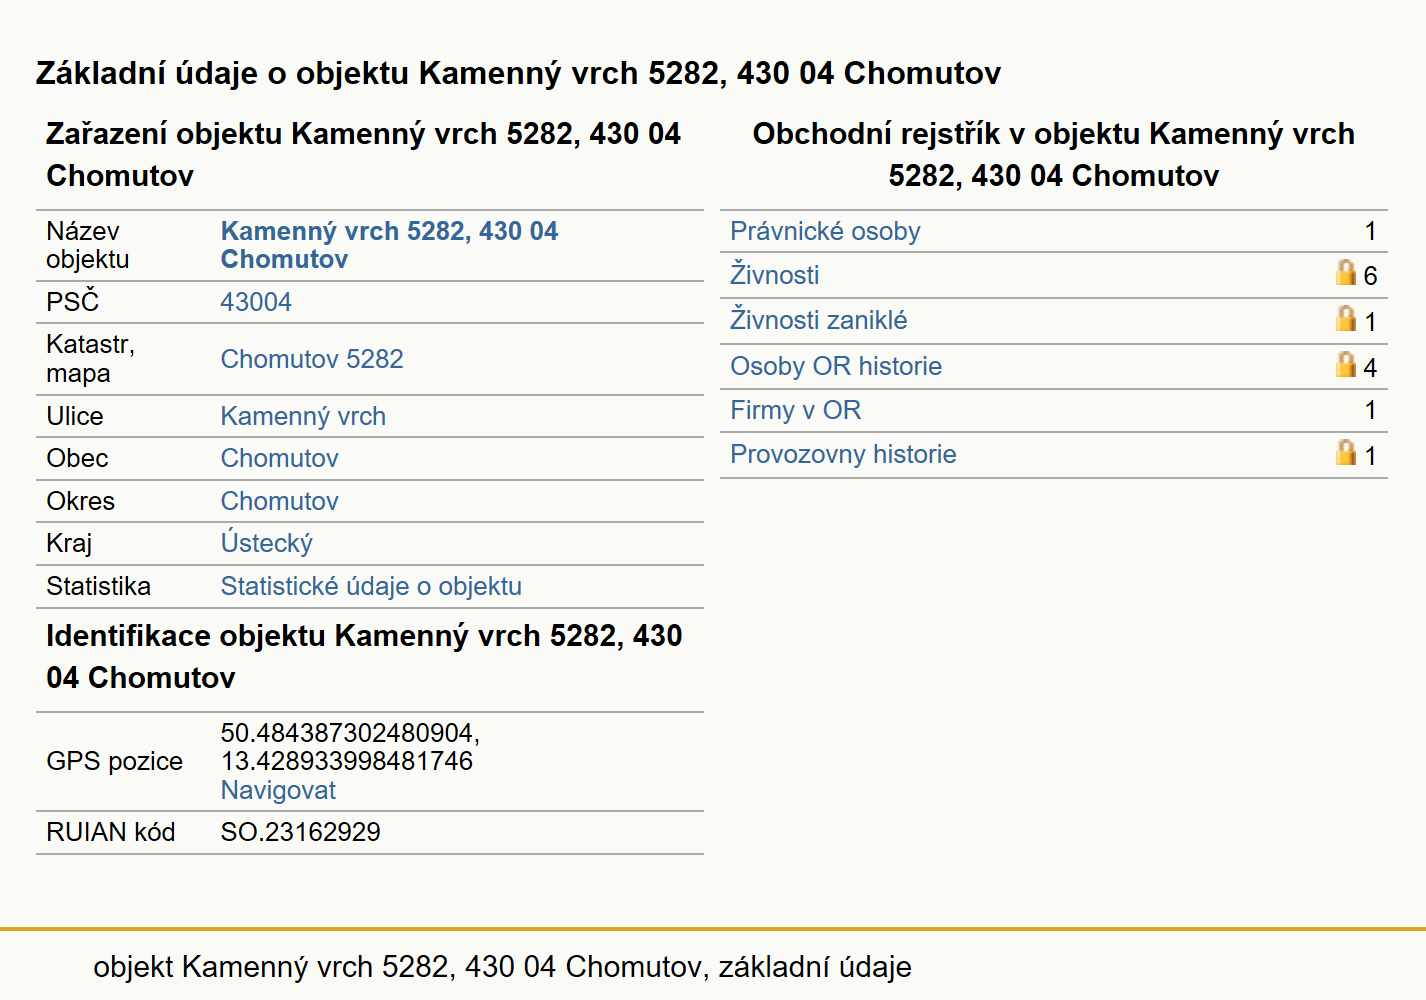Open the Živnosti link
This screenshot has width=1426, height=1000.
pyautogui.click(x=775, y=275)
